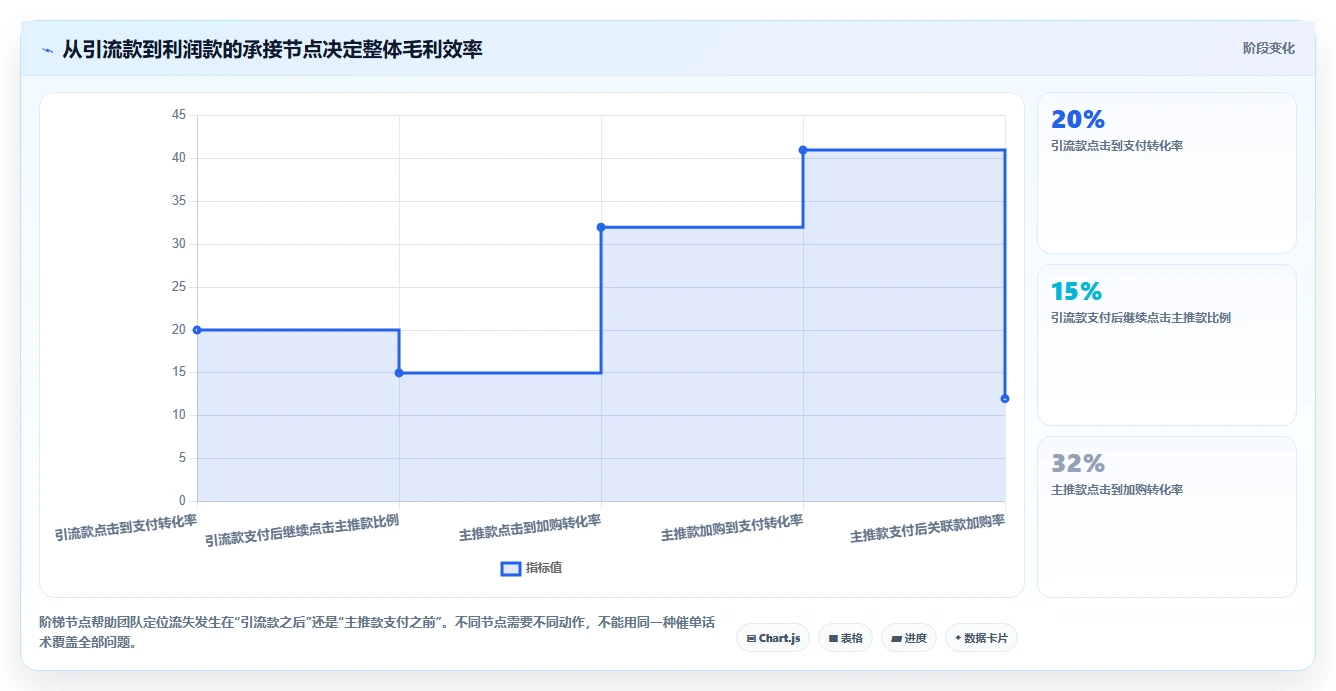Screen dimensions: 1336x691
Task: Click the y-axis tick value 45
Action: click(x=179, y=115)
